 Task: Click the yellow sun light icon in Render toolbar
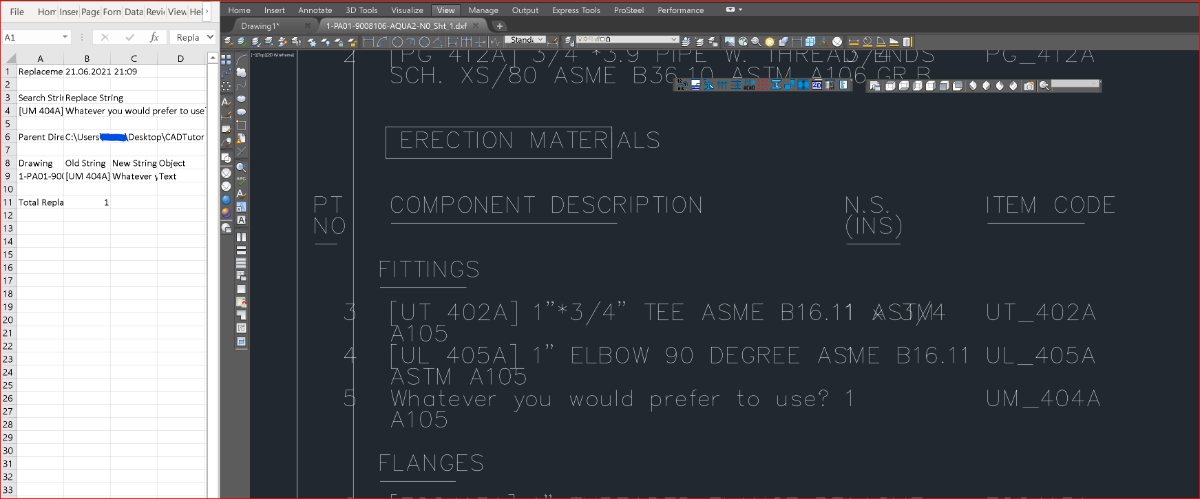pyautogui.click(x=769, y=41)
